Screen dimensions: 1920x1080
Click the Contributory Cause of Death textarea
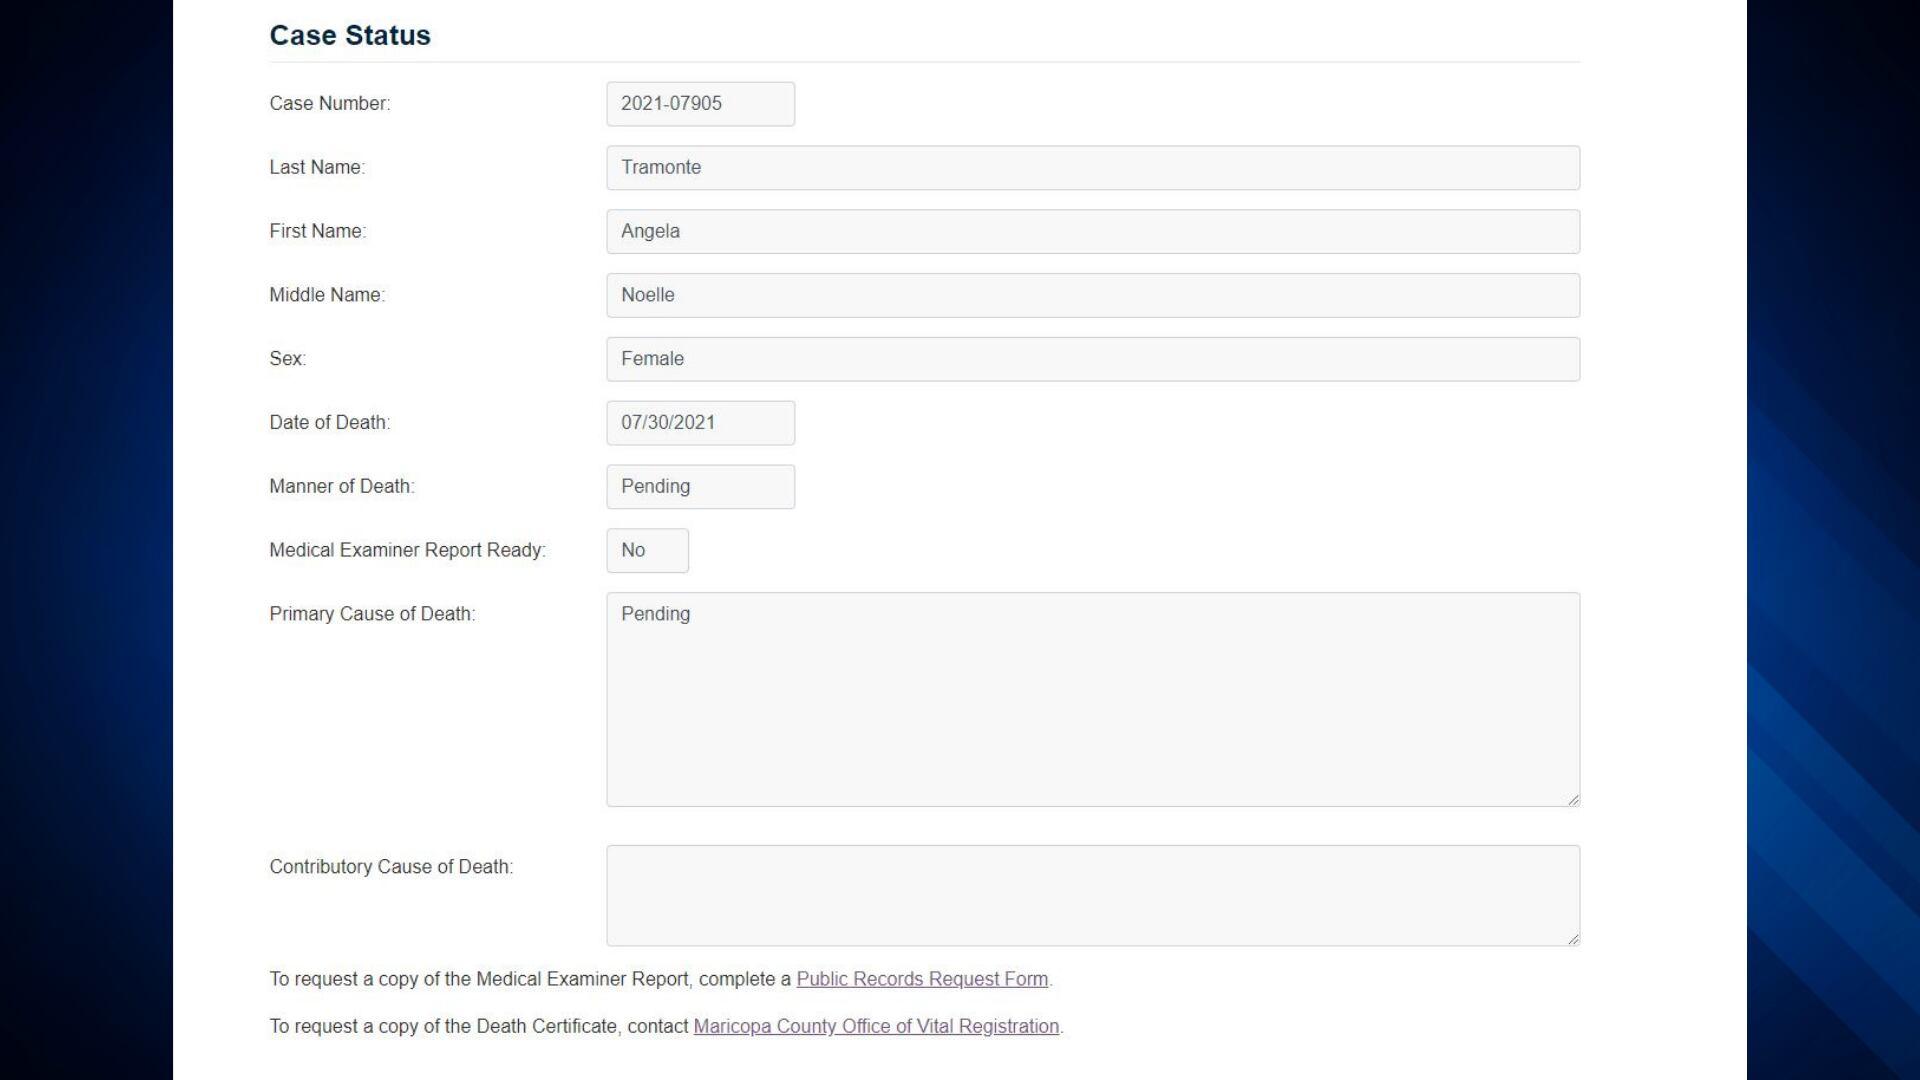[1092, 896]
